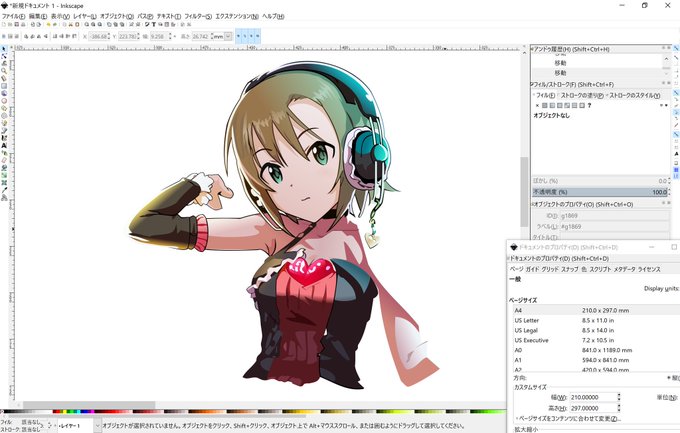
Task: Click the ぼかし blur slider
Action: 601,181
